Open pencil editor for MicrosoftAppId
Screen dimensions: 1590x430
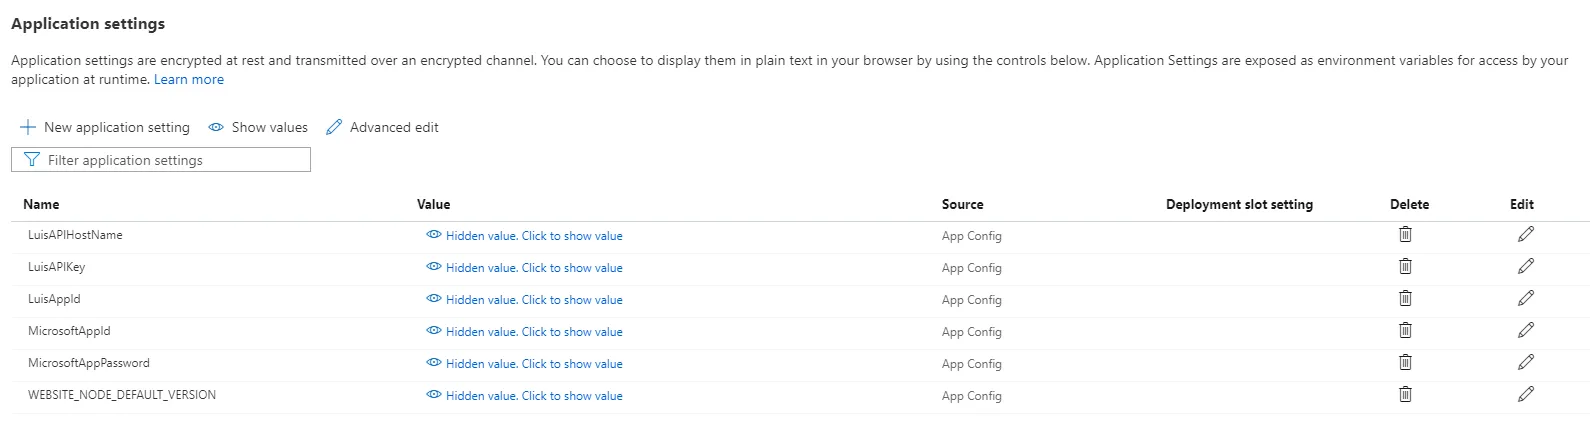tap(1526, 331)
